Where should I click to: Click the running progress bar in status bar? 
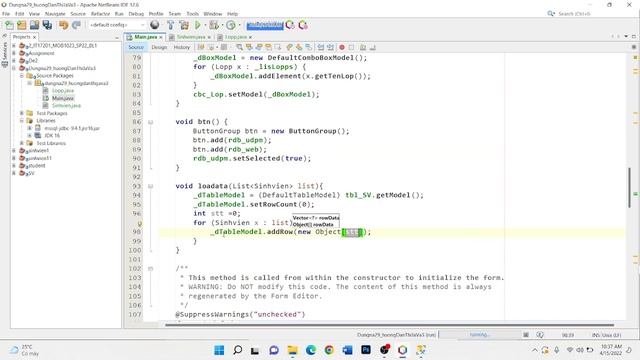click(x=480, y=335)
